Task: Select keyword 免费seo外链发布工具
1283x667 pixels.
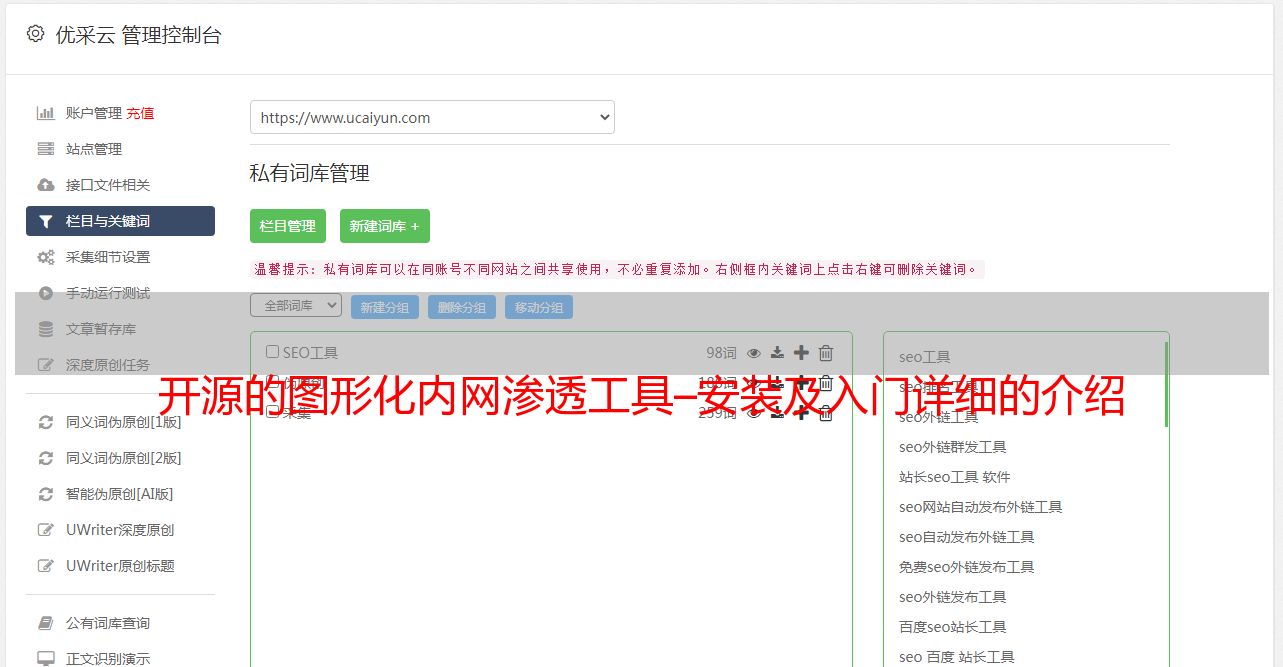Action: coord(967,567)
